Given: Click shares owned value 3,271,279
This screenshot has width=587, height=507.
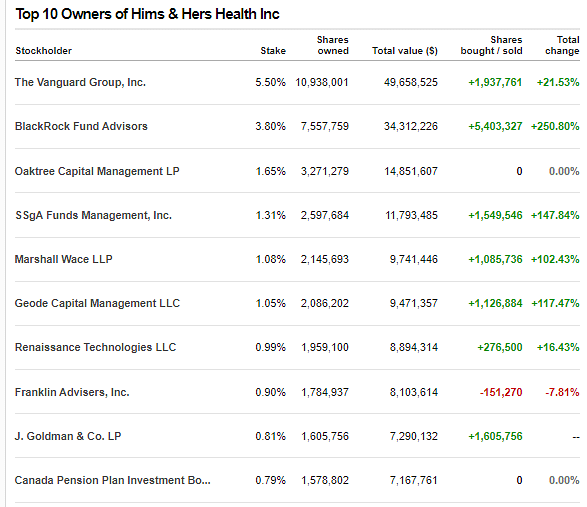Looking at the screenshot, I should click(x=325, y=171).
